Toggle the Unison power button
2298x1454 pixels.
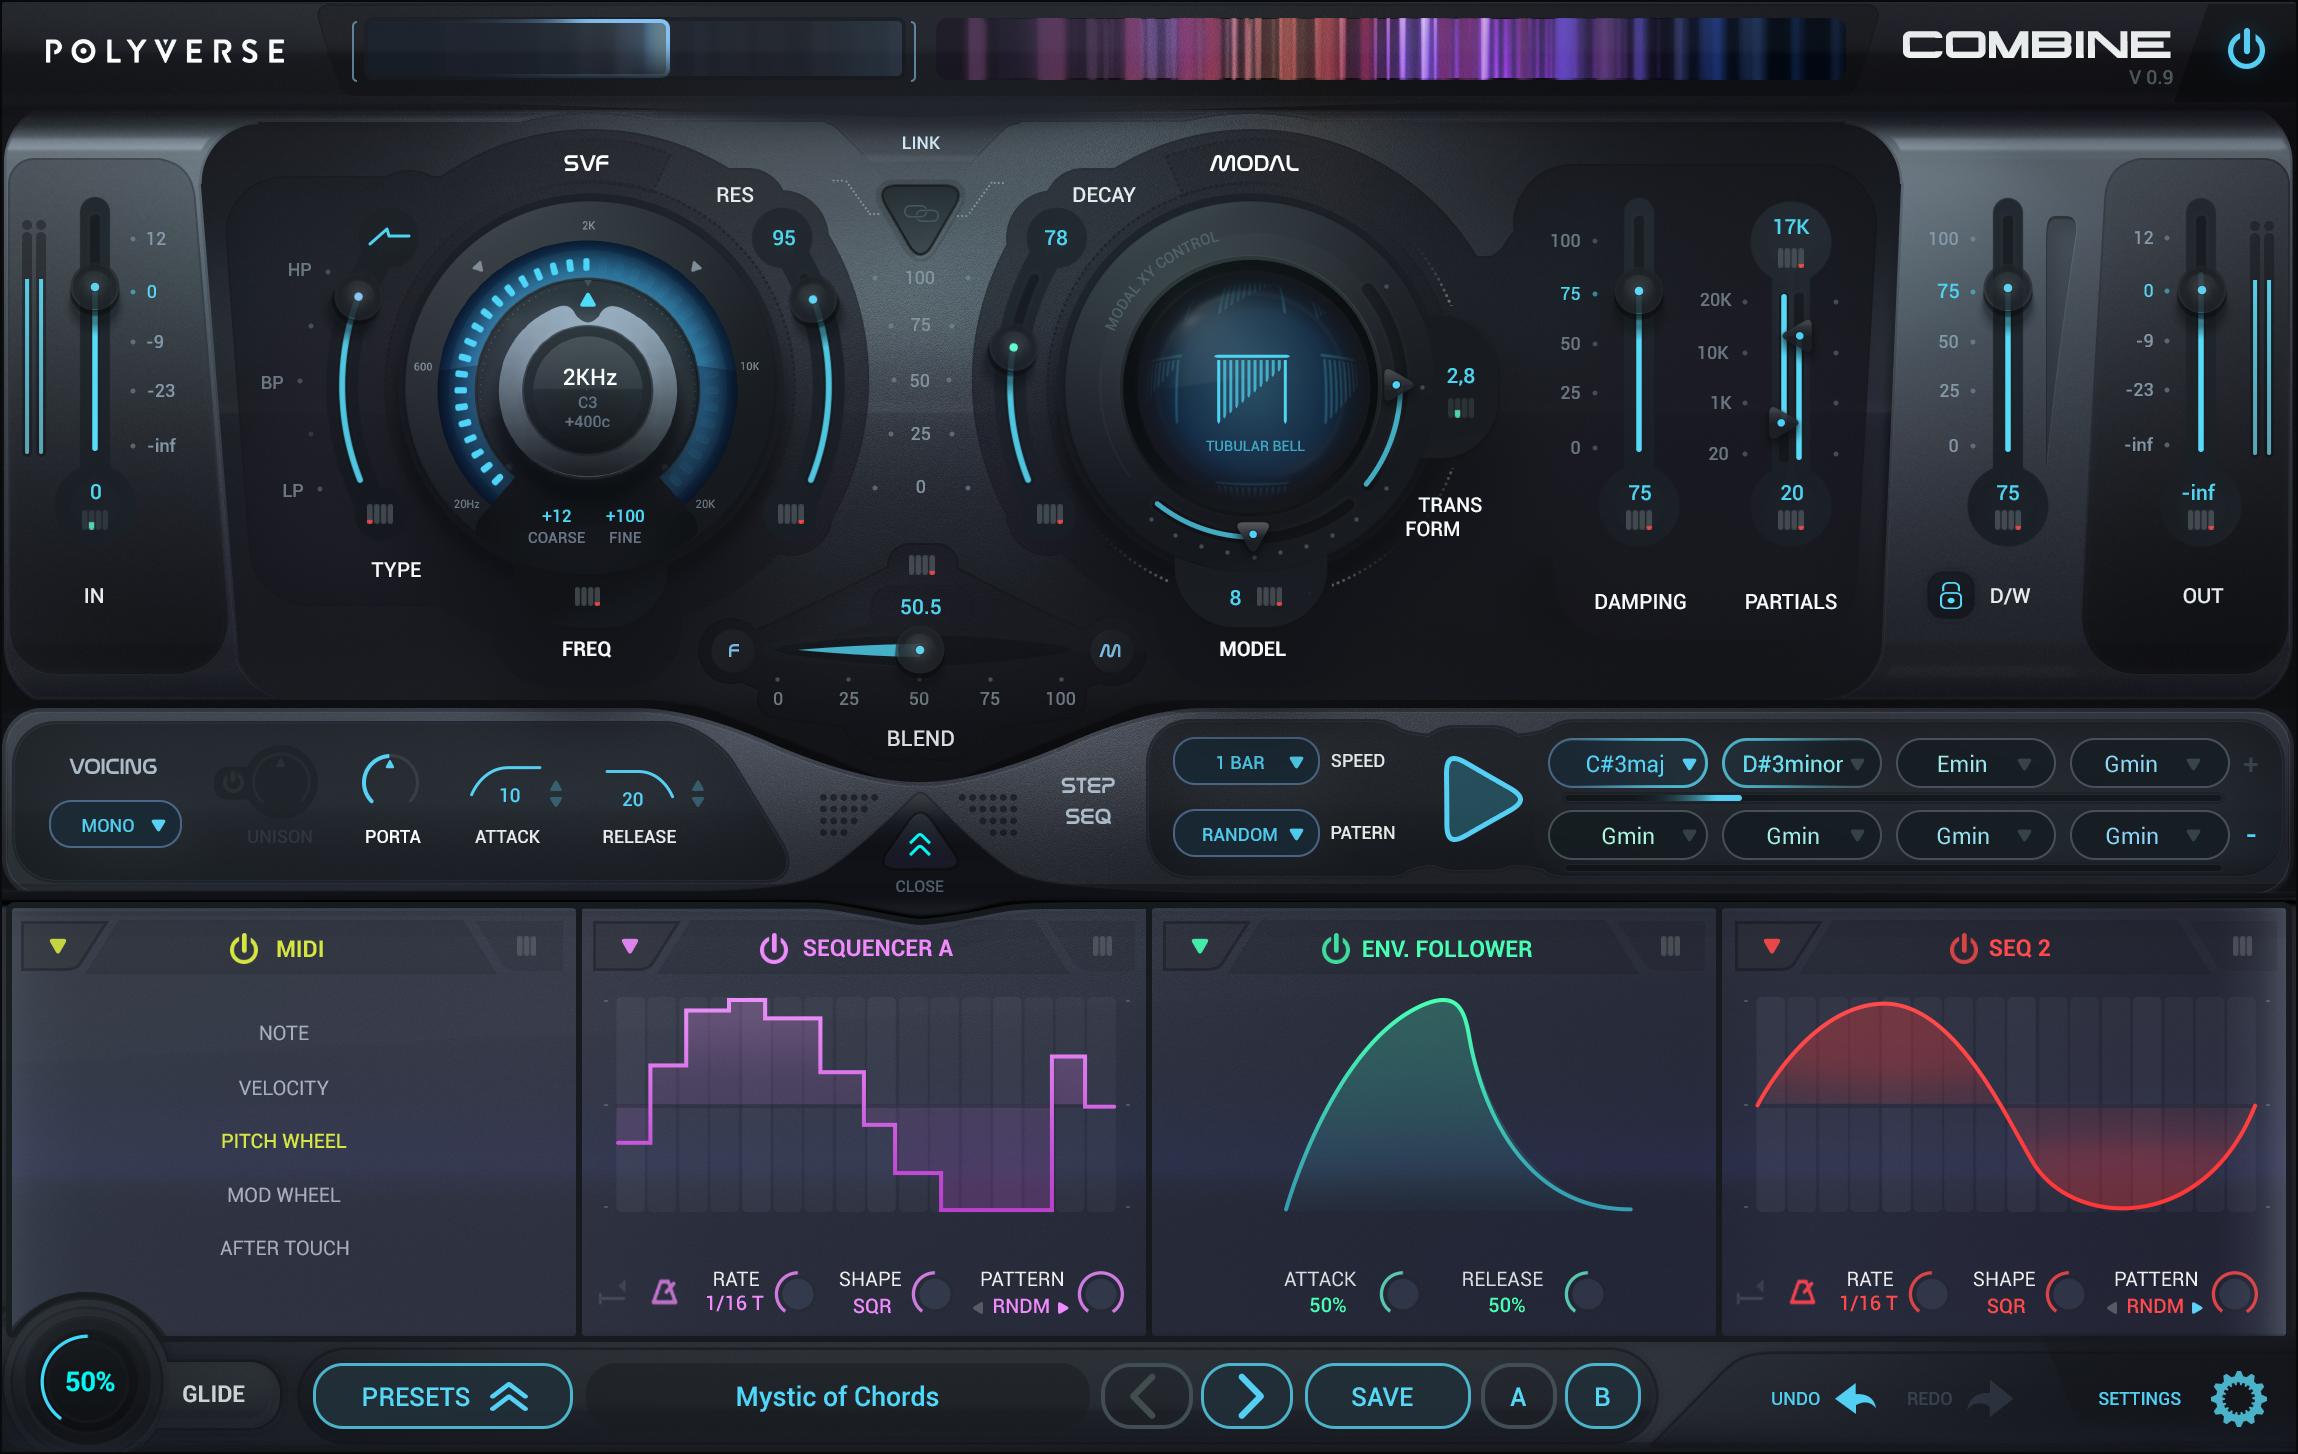pos(233,782)
